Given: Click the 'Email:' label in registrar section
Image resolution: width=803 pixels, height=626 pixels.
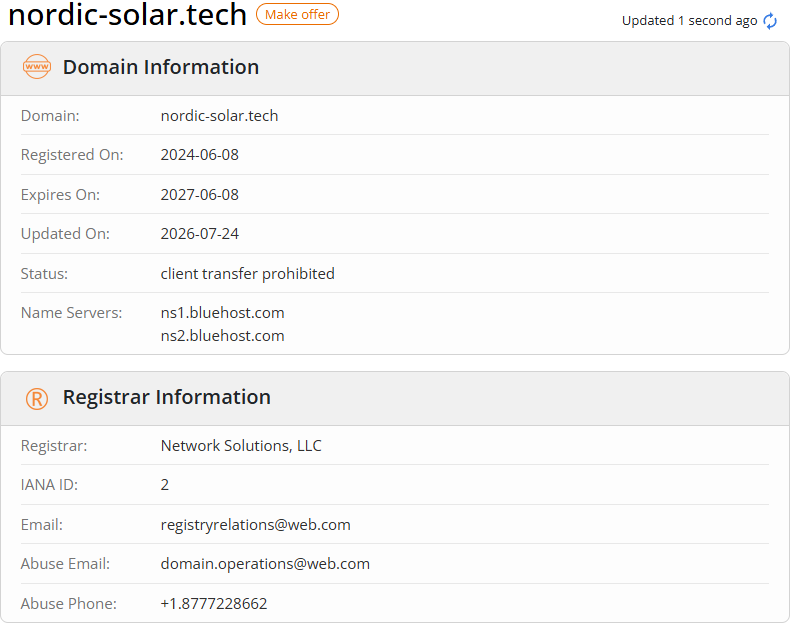Looking at the screenshot, I should pyautogui.click(x=41, y=525).
